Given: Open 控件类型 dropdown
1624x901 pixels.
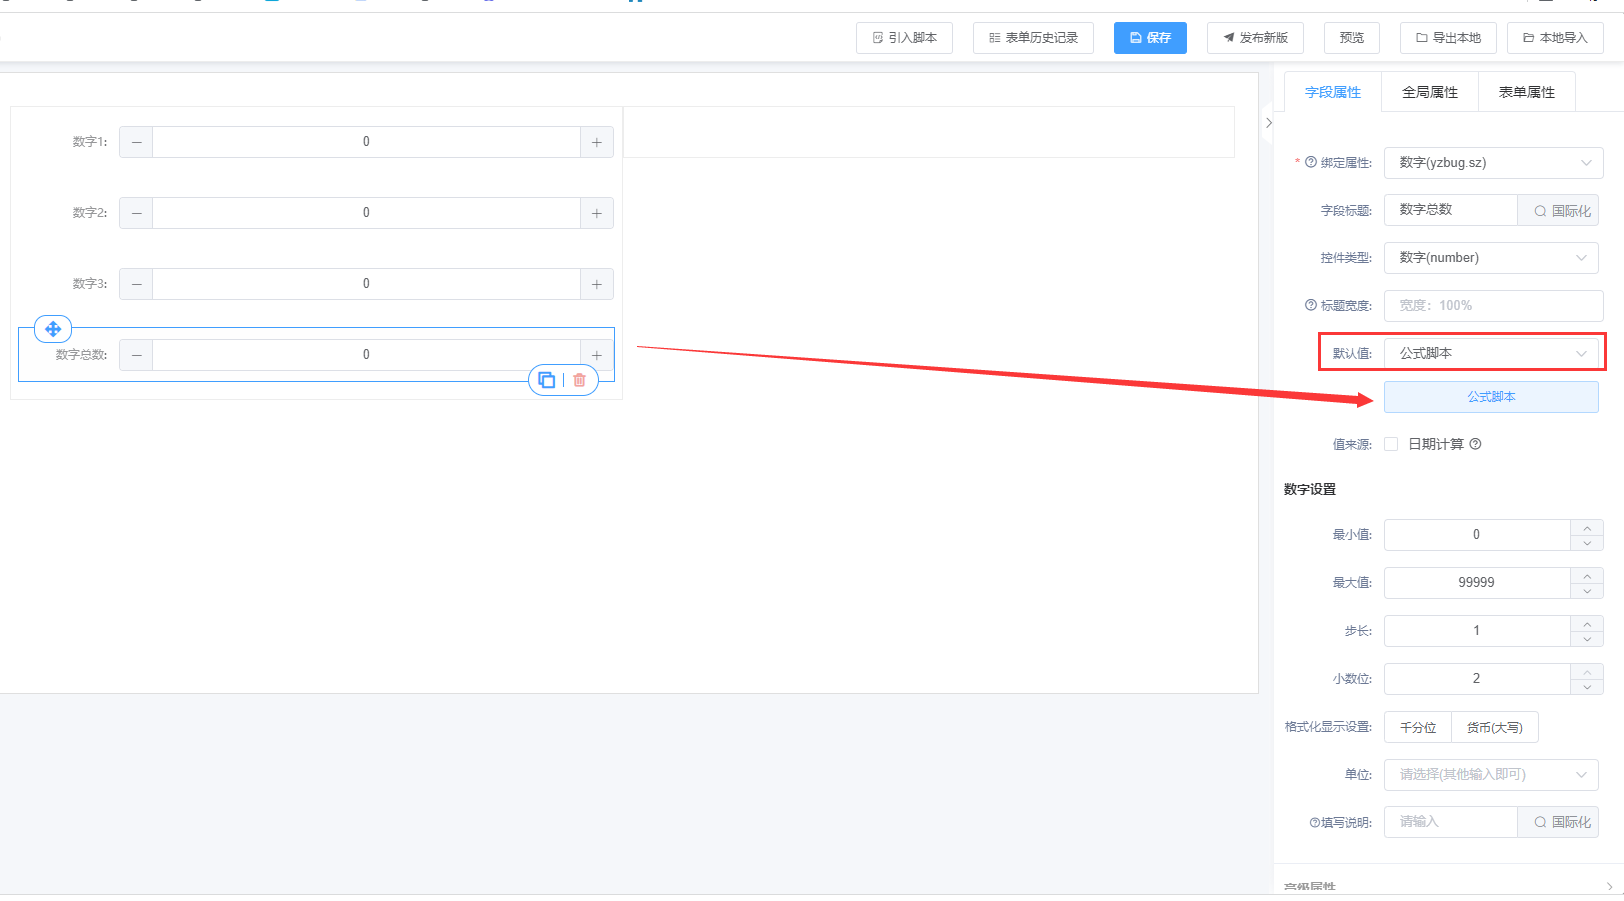Looking at the screenshot, I should click(x=1491, y=258).
